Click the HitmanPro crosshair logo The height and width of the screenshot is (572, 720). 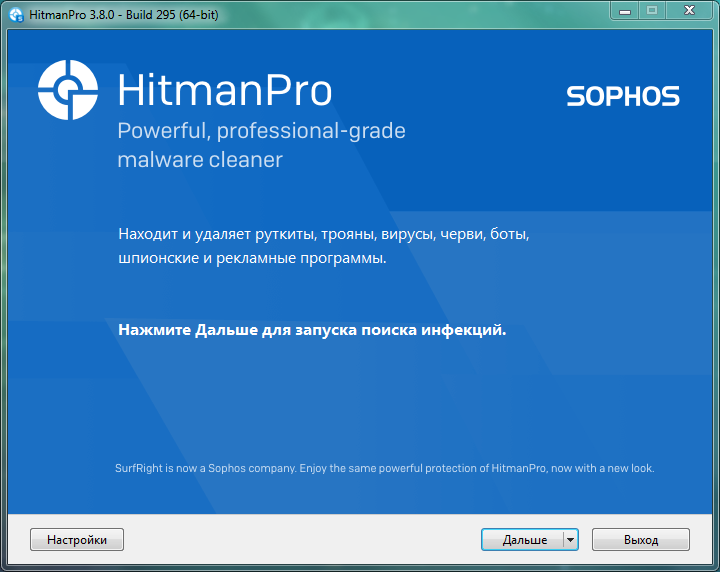tap(68, 90)
